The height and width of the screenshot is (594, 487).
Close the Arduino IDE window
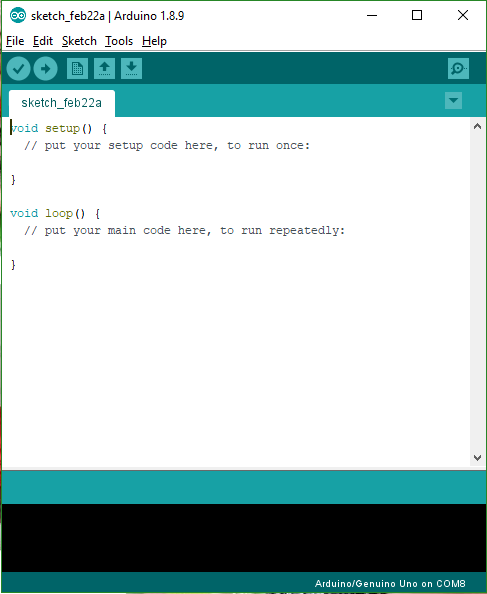[463, 16]
